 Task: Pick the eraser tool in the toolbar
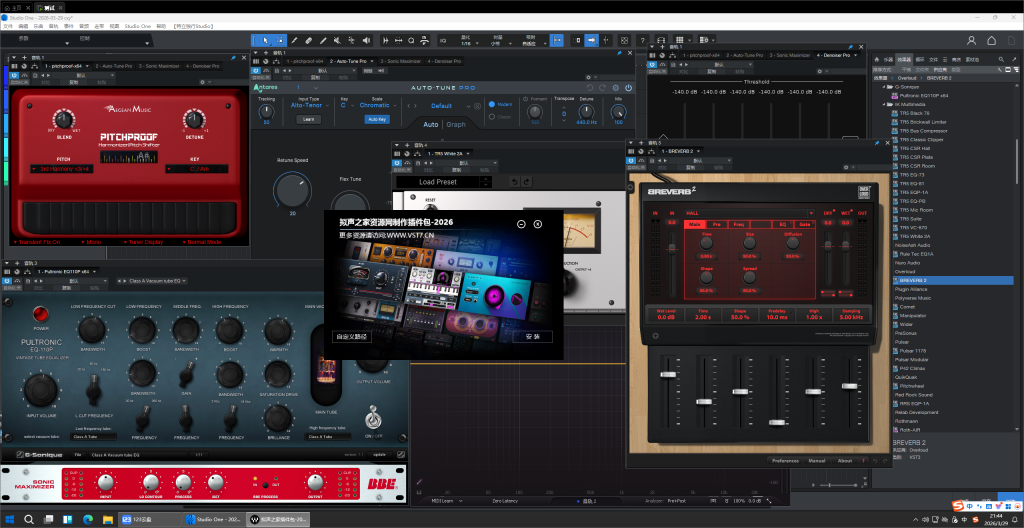pyautogui.click(x=308, y=40)
